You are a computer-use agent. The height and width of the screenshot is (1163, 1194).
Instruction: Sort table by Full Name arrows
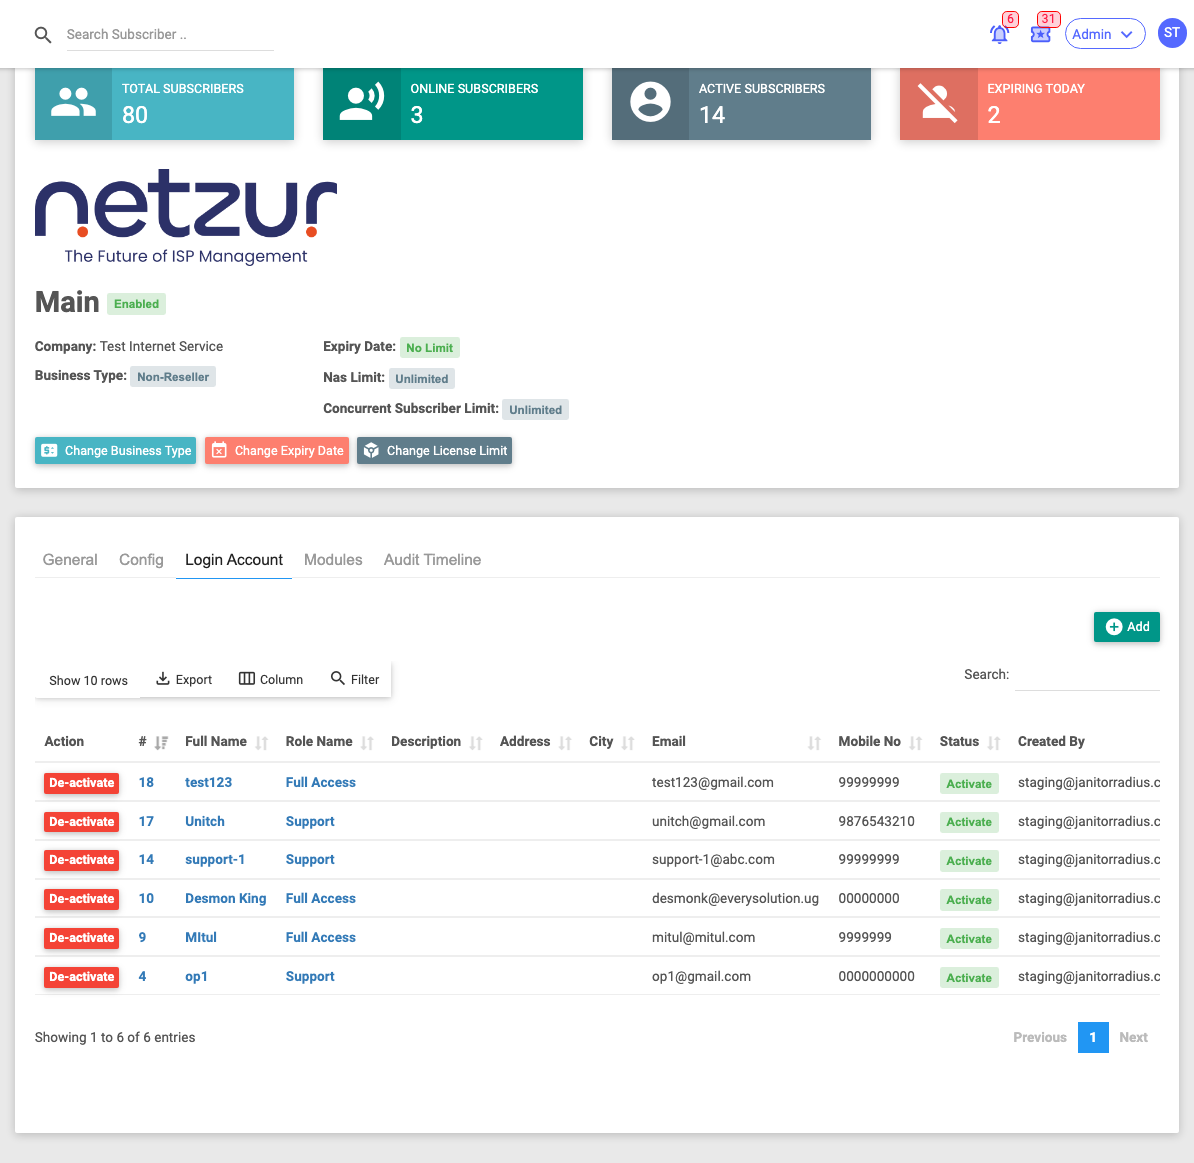[262, 743]
